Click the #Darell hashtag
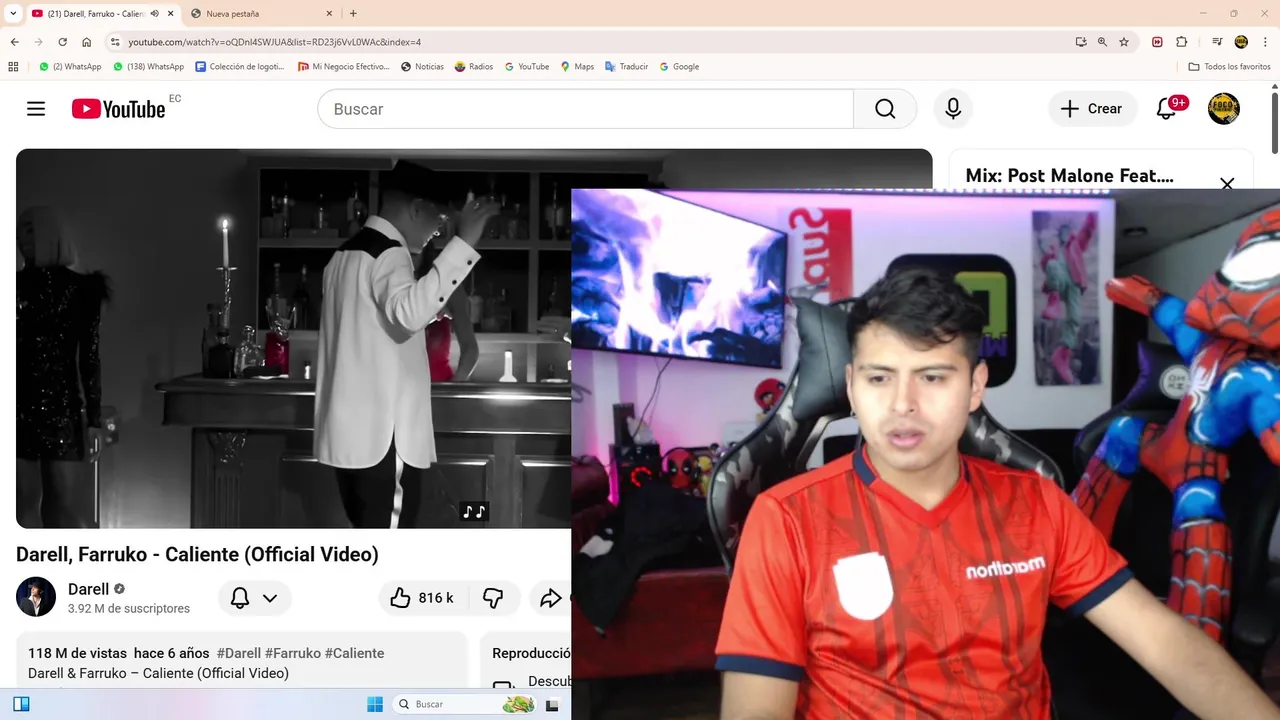This screenshot has width=1280, height=720. [238, 653]
